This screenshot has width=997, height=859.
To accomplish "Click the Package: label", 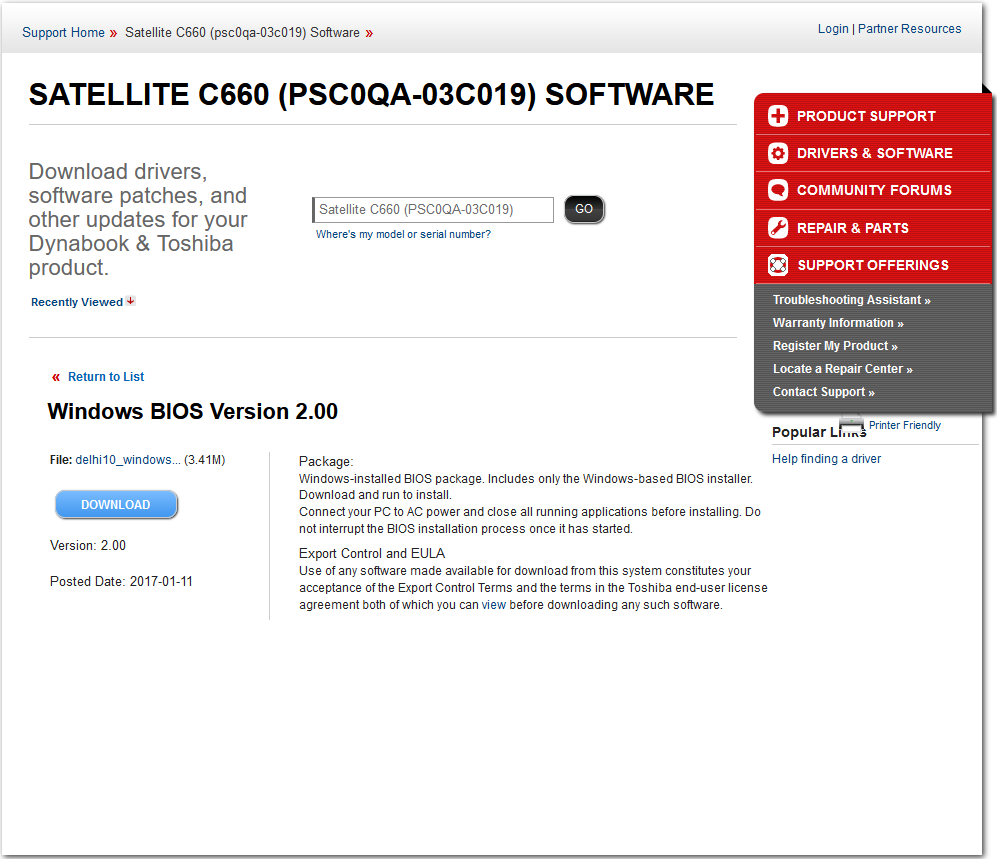I will point(326,462).
